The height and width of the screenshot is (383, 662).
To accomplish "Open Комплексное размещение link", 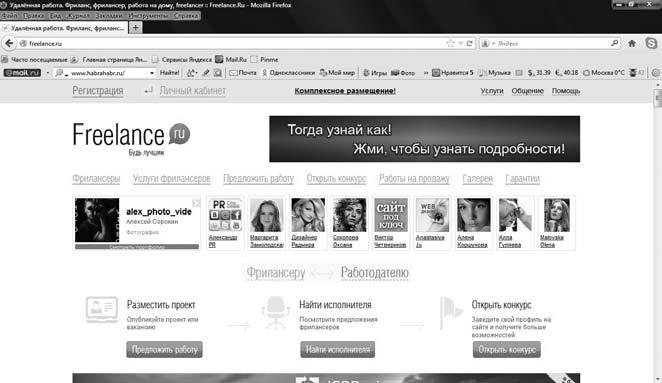I will pos(345,91).
